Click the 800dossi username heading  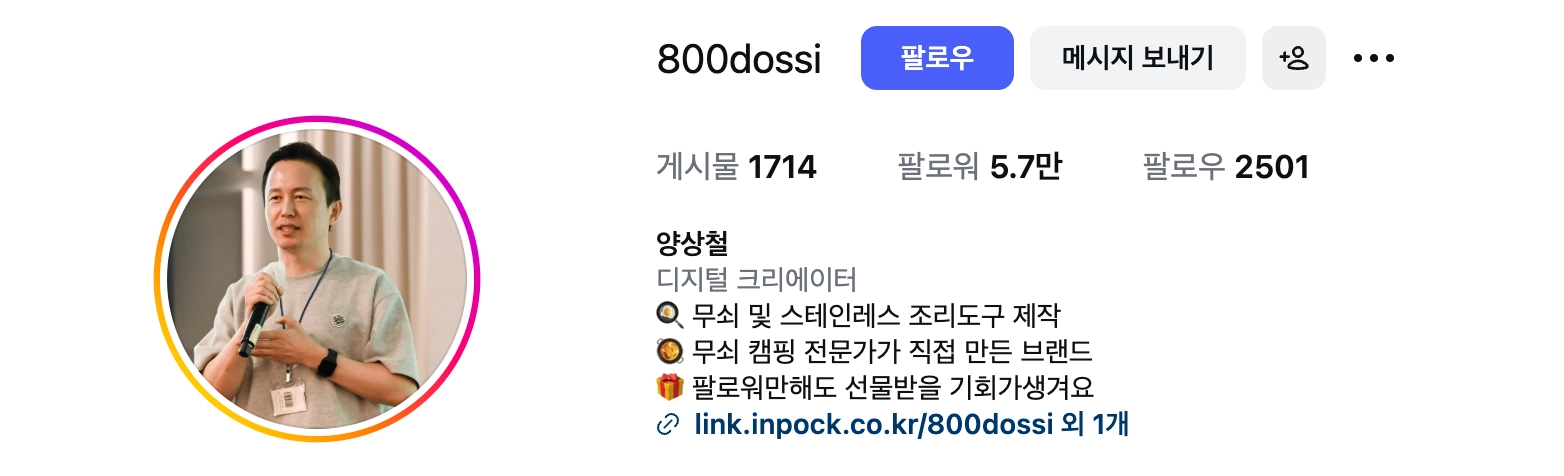click(x=739, y=59)
